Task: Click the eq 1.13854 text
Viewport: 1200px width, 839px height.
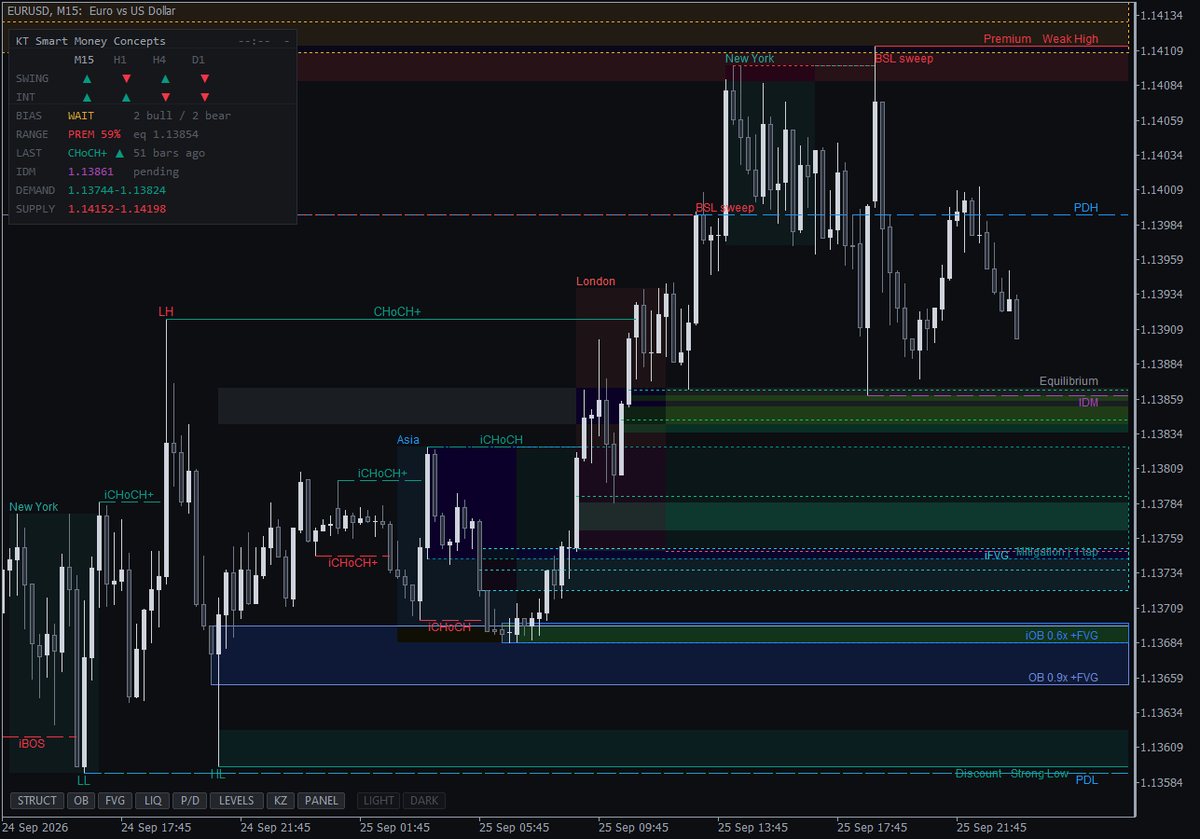Action: 166,134
